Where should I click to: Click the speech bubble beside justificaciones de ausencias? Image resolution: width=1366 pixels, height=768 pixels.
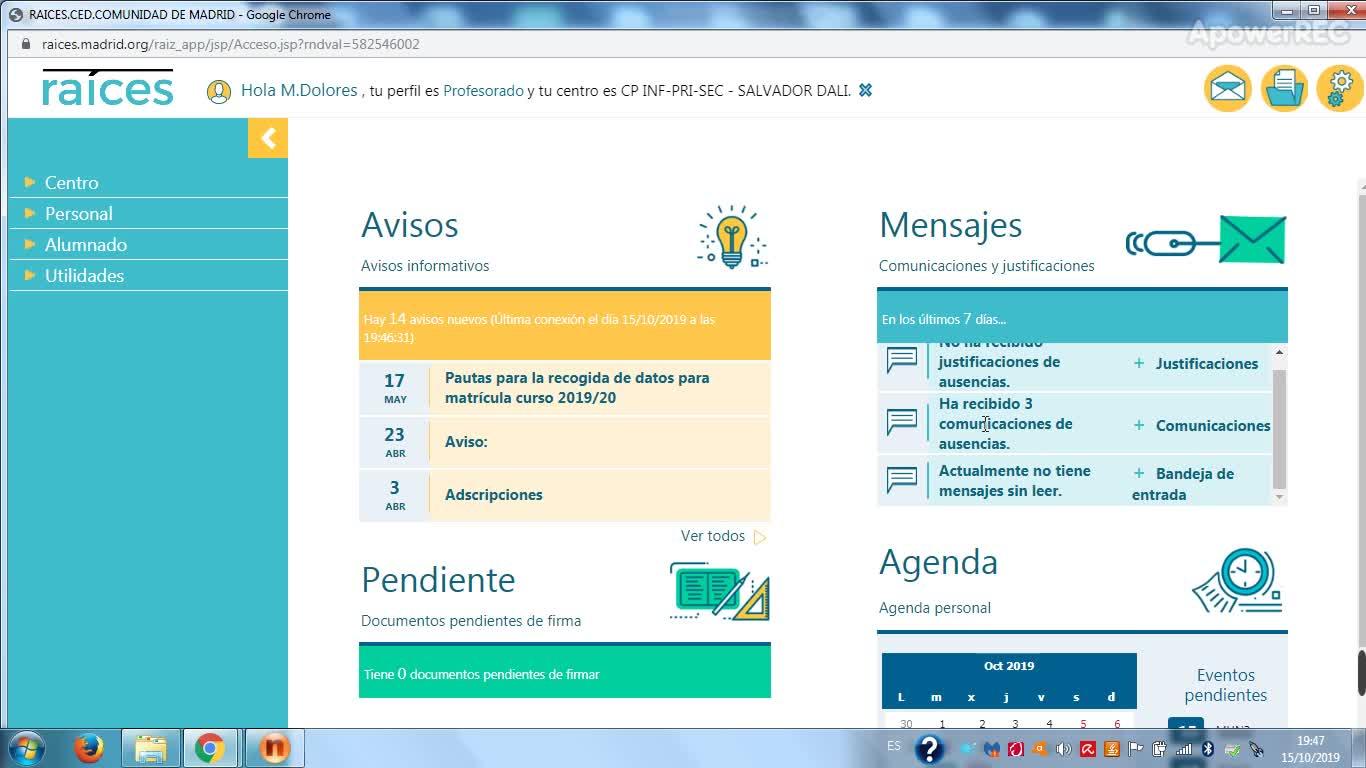[x=902, y=360]
